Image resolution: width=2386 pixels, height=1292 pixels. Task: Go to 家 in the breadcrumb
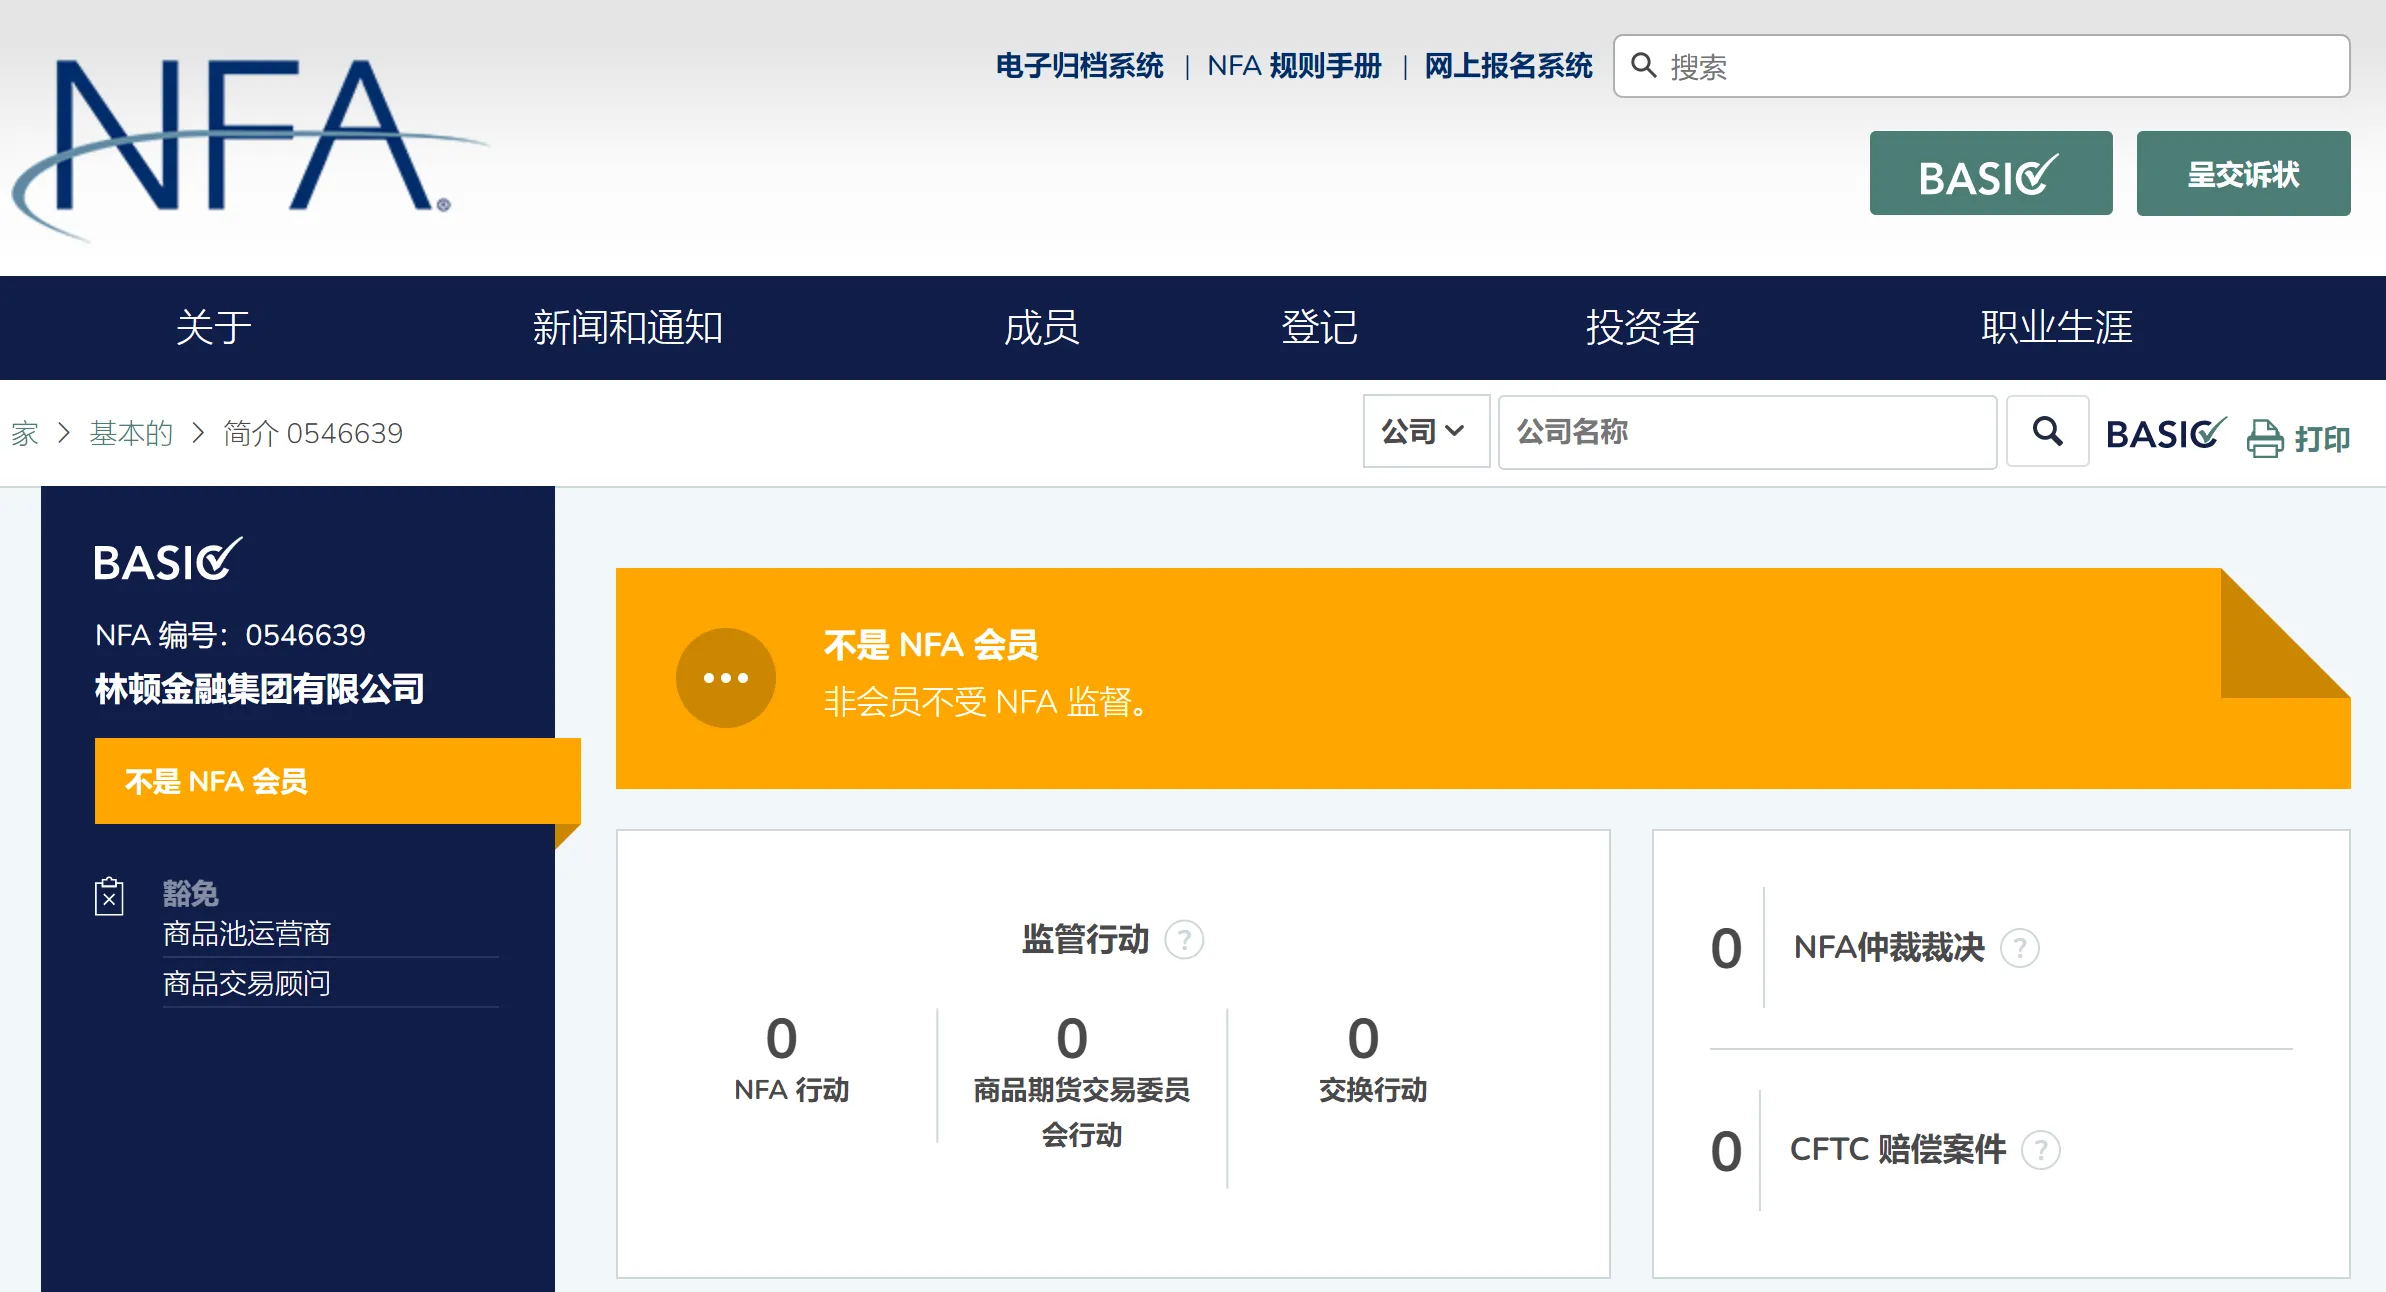click(x=25, y=433)
